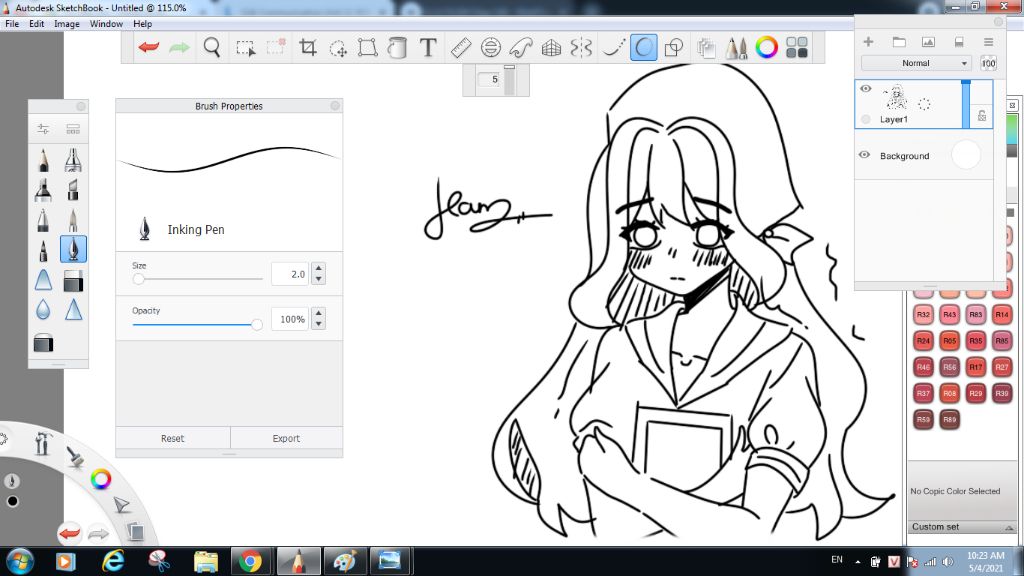The height and width of the screenshot is (576, 1024).
Task: Select the Zoom magnifier tool
Action: (x=212, y=47)
